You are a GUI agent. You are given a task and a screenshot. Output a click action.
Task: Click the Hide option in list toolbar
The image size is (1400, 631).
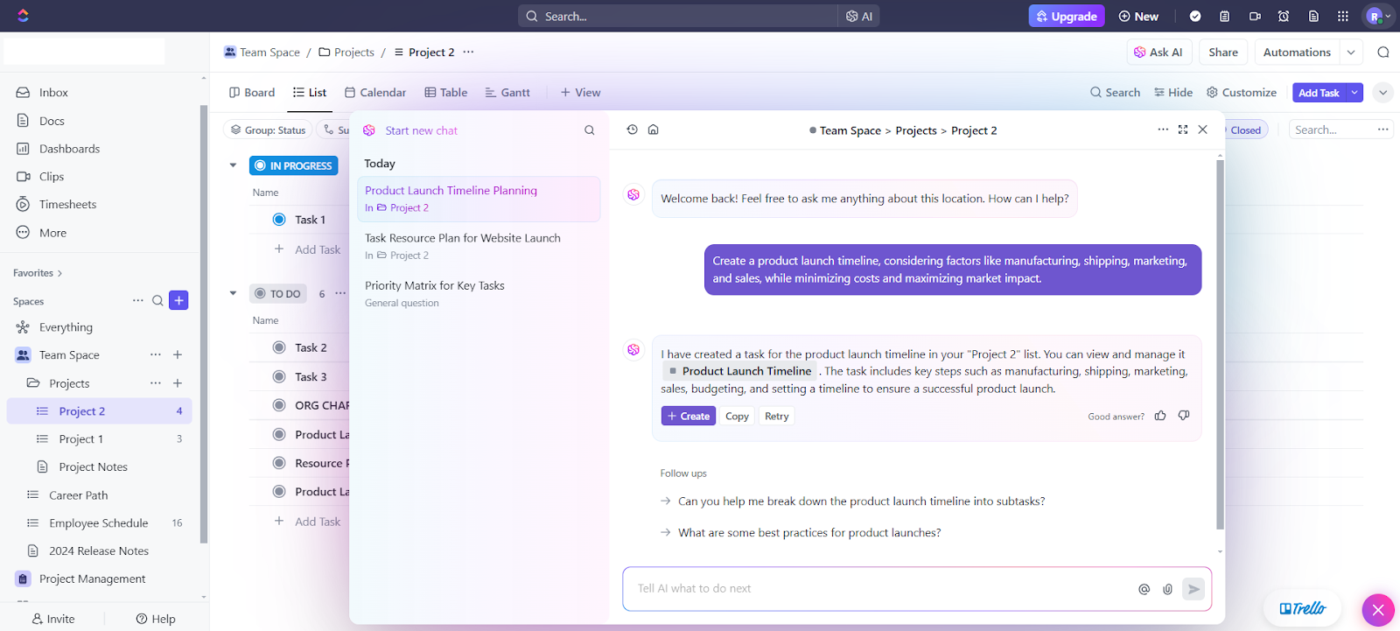click(x=1173, y=92)
